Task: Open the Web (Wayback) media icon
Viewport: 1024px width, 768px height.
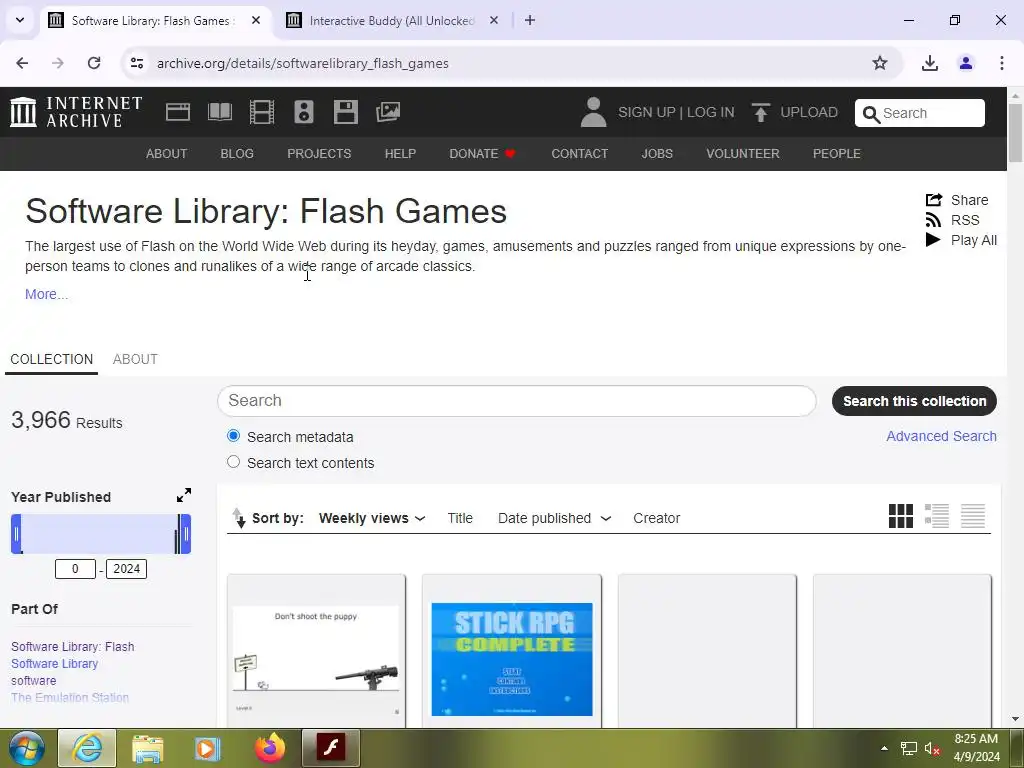Action: pos(178,112)
